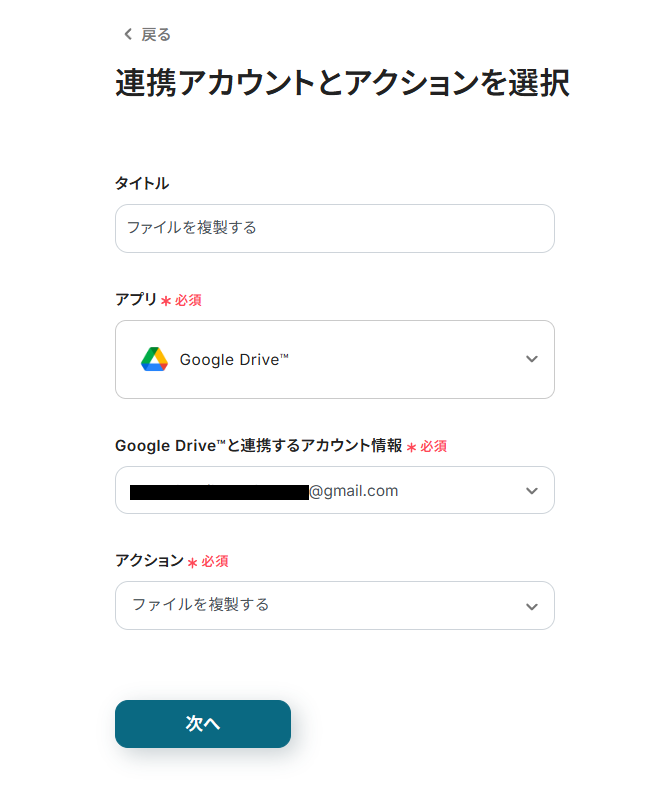Click the Google Drive logo icon
This screenshot has width=667, height=795.
tap(154, 359)
